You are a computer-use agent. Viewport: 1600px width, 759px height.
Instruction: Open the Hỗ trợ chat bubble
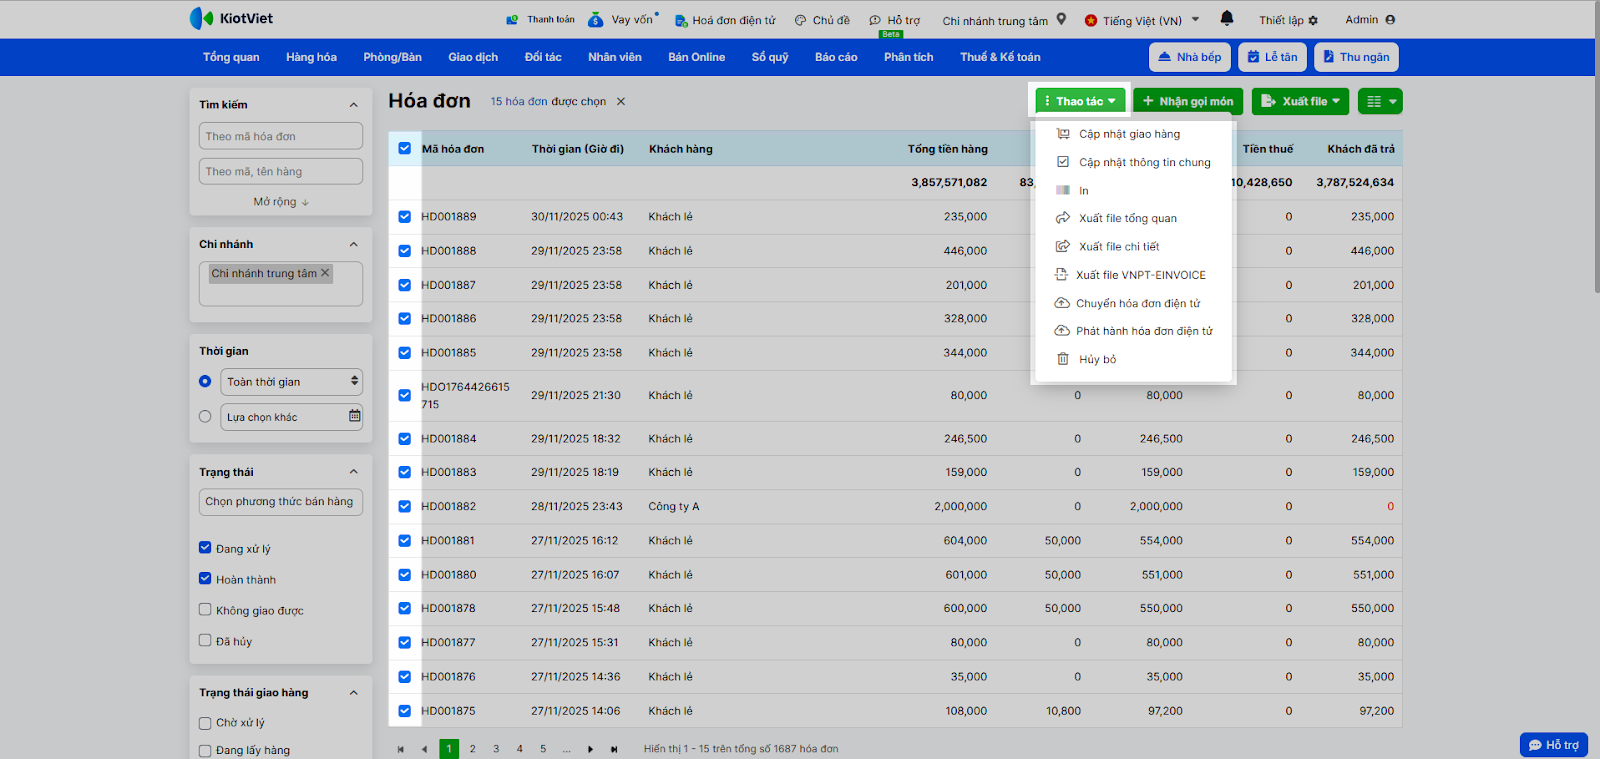click(1553, 745)
